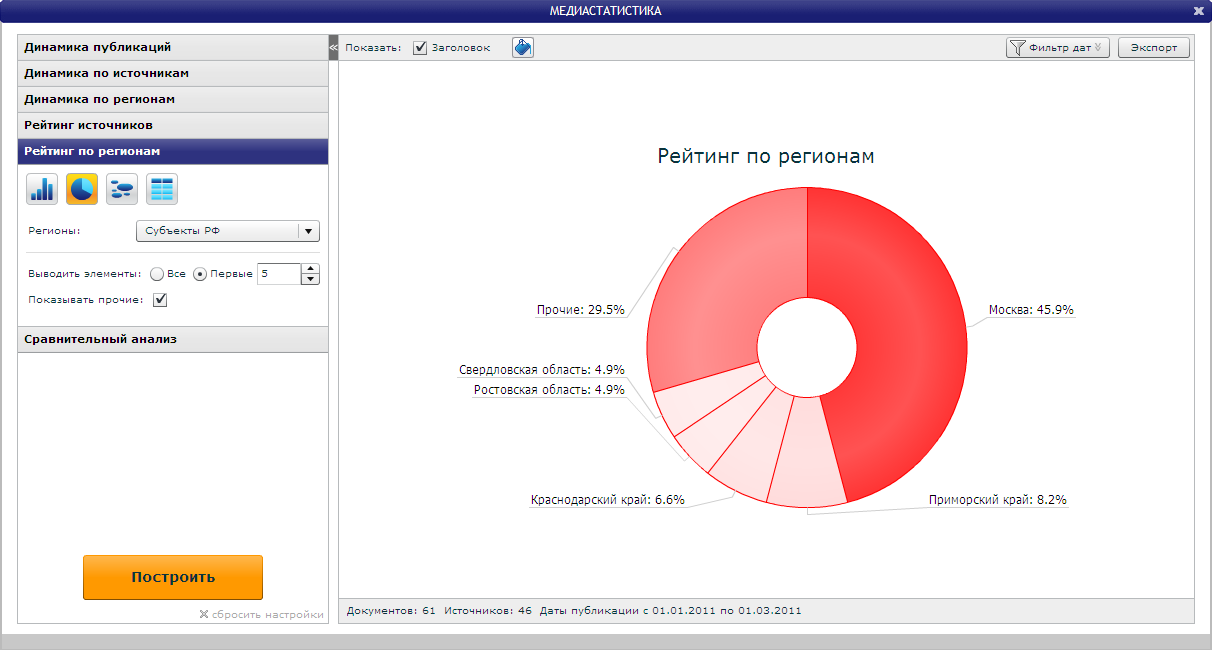The height and width of the screenshot is (650, 1212).
Task: Click the Свердловская область: 4.9% label
Action: [542, 370]
